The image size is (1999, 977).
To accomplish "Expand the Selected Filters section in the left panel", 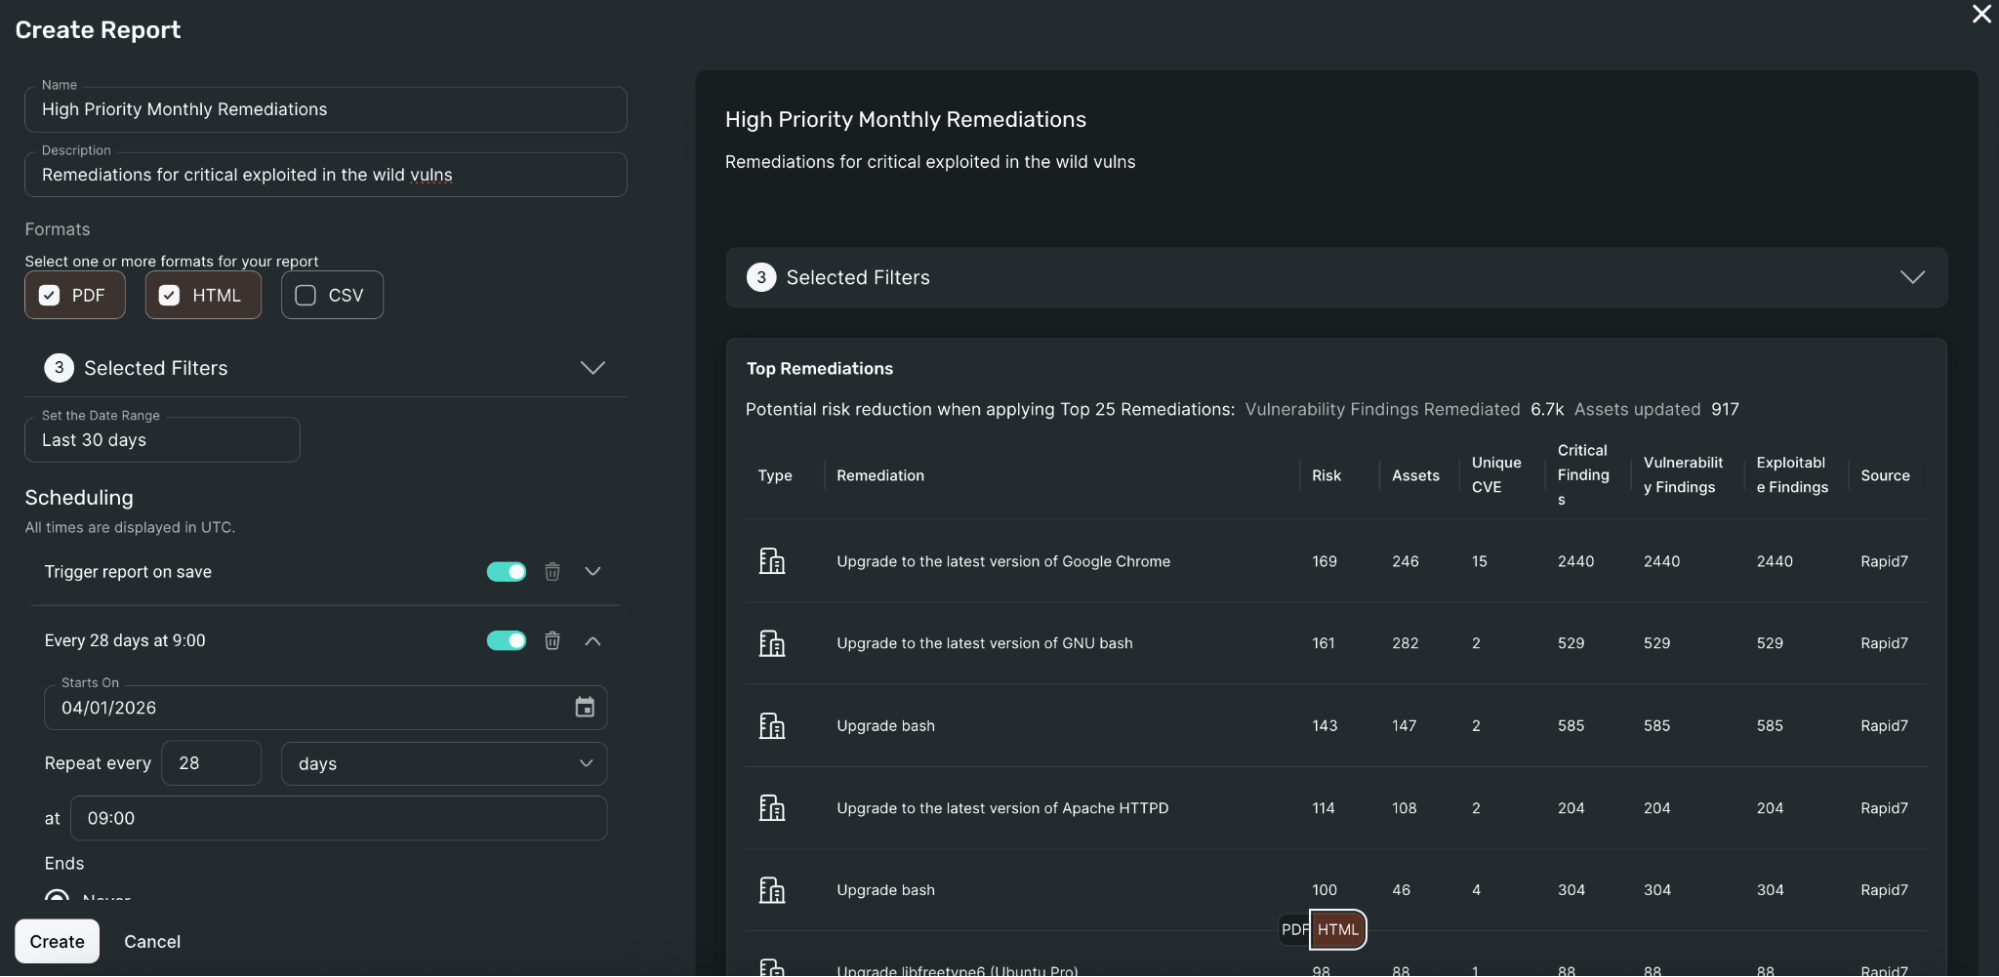I will (x=592, y=367).
